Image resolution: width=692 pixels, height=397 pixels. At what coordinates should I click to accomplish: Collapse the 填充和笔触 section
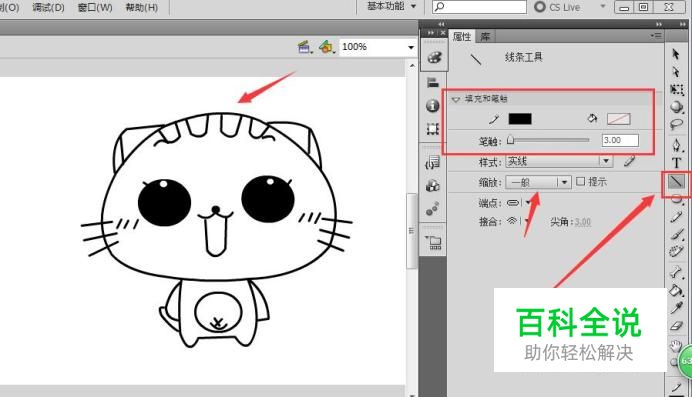[x=455, y=99]
